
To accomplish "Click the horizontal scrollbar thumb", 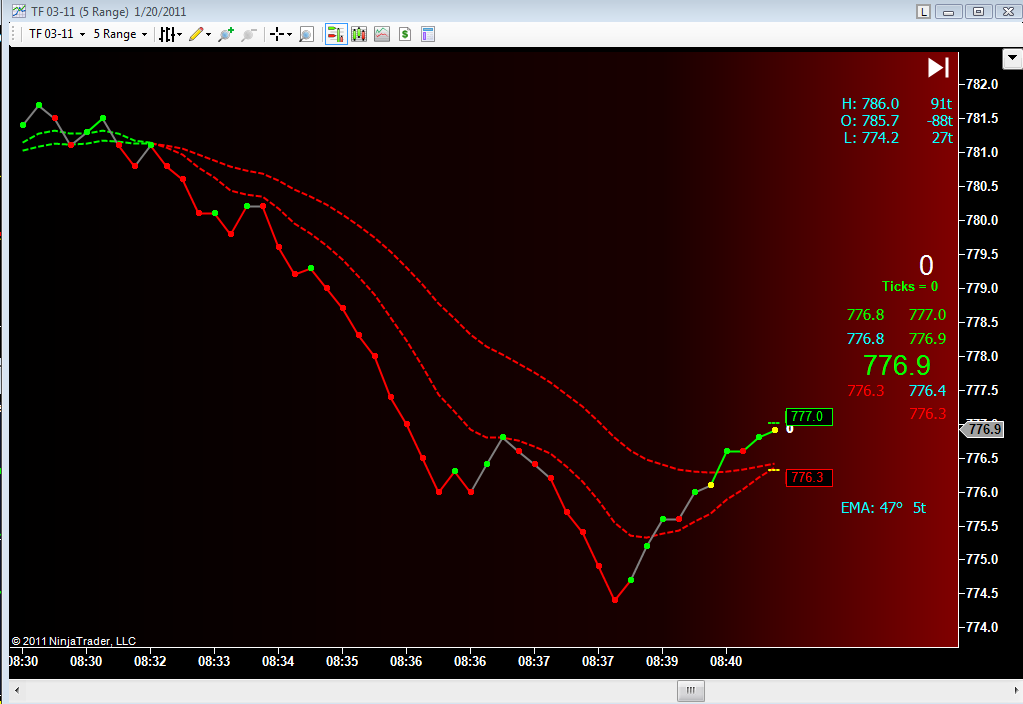I will point(690,690).
